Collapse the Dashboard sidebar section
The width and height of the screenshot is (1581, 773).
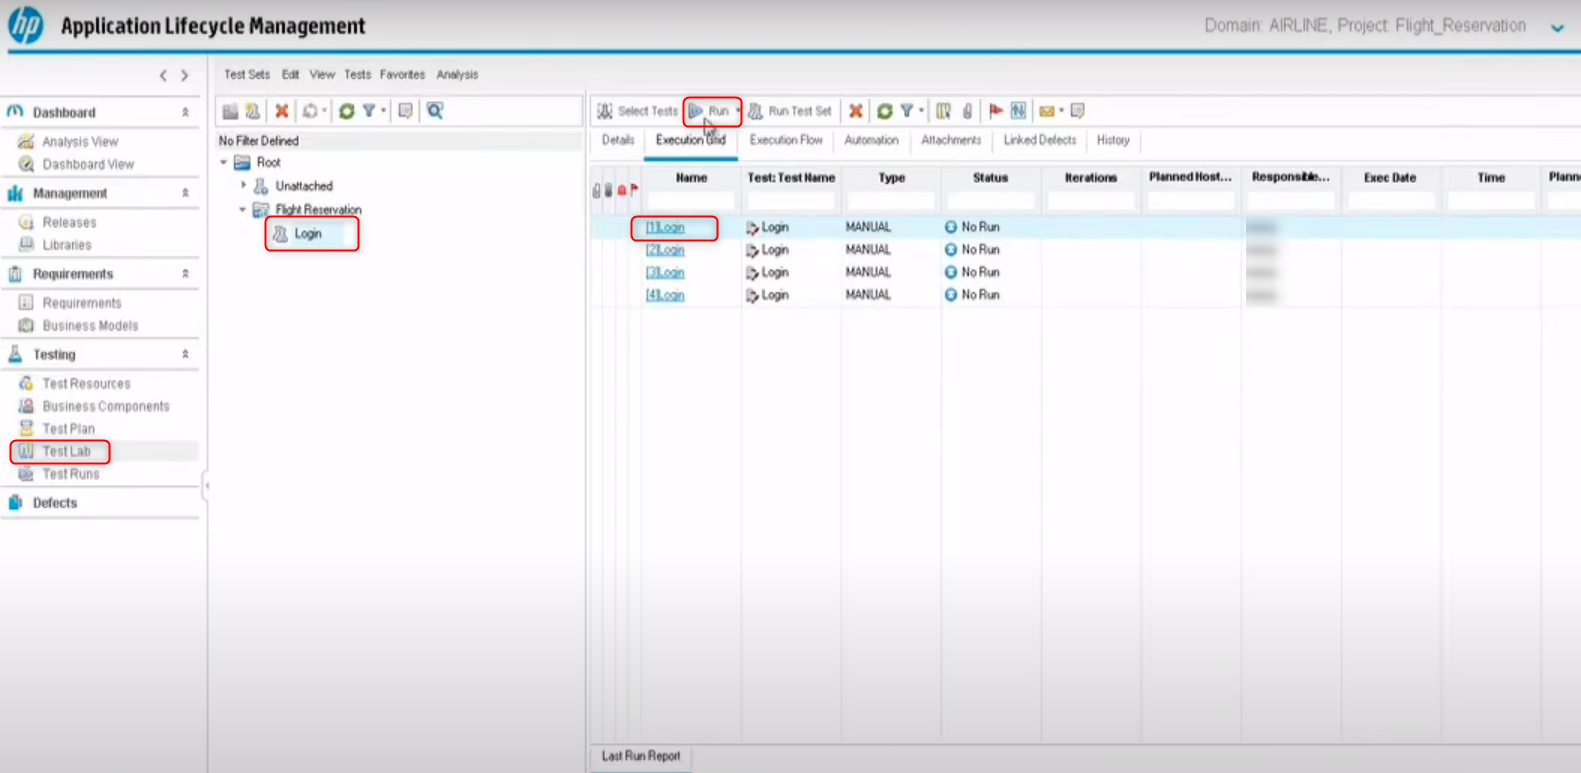click(x=185, y=113)
